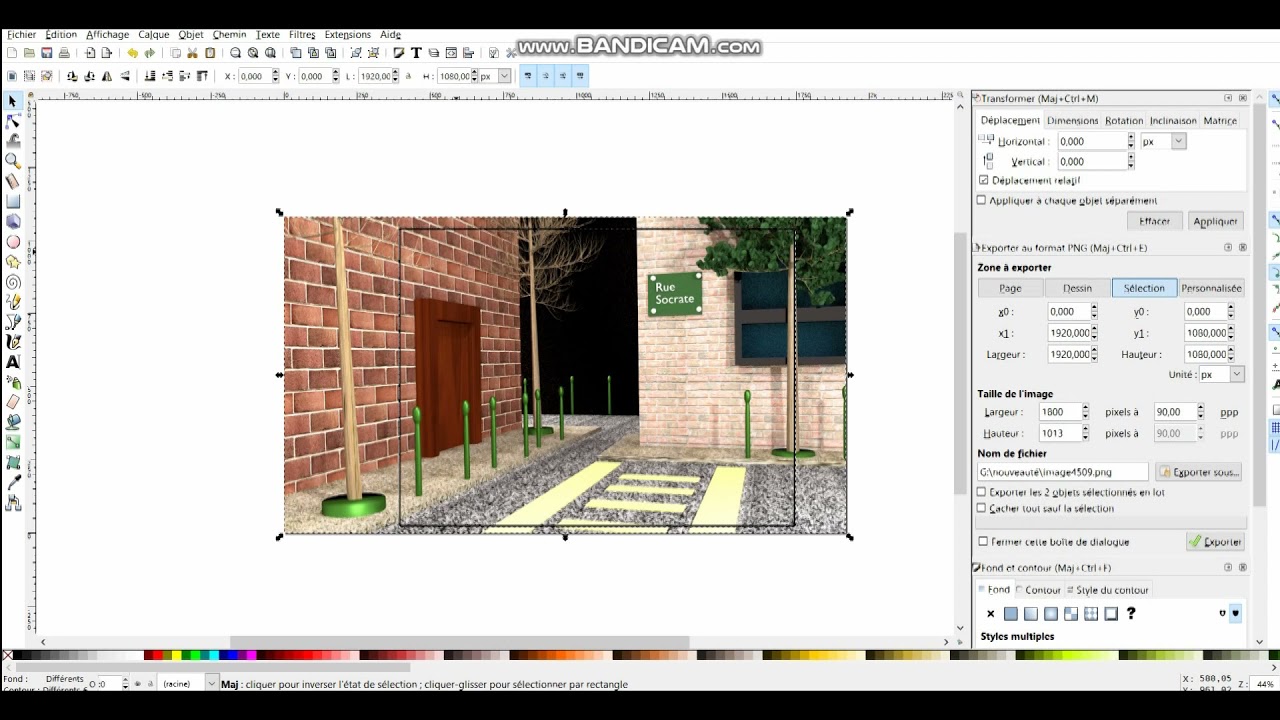Screen dimensions: 1280x720
Task: Open the Édition menu
Action: point(61,35)
